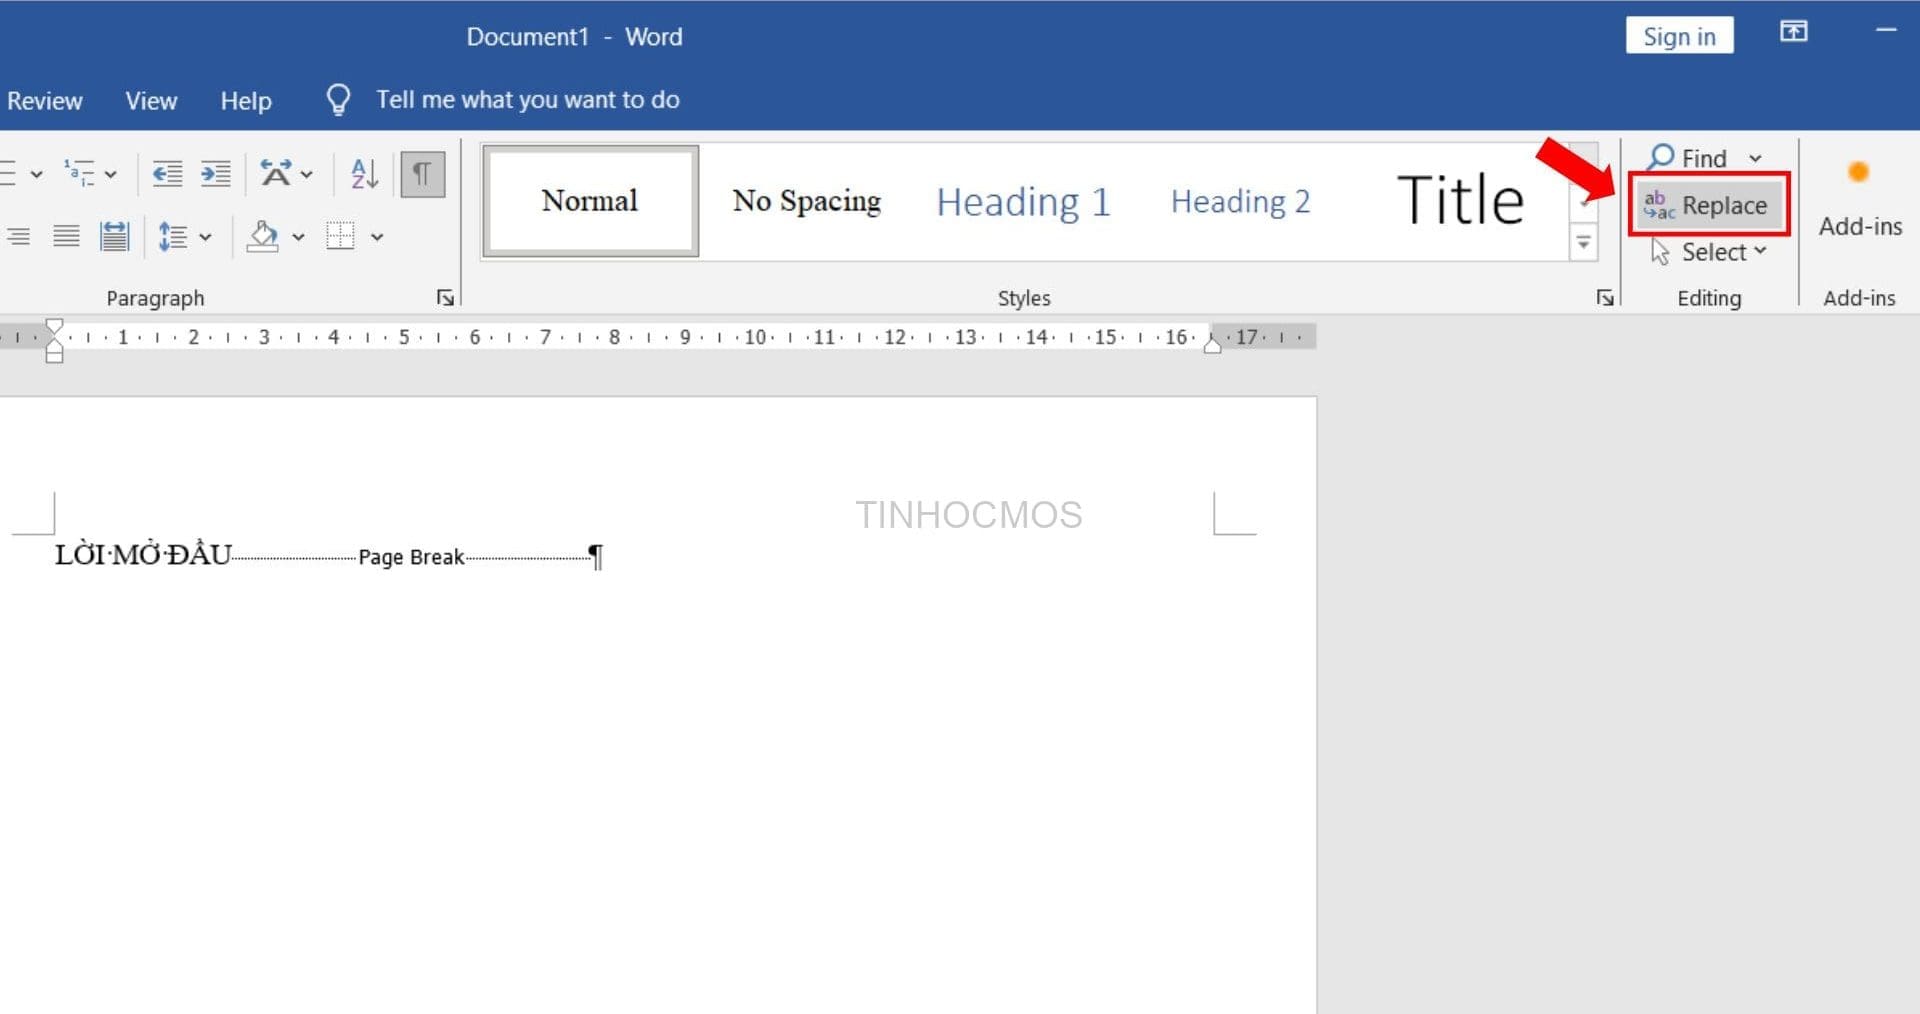1920x1014 pixels.
Task: Click the text LỜI MỞ ĐẦU
Action: pyautogui.click(x=143, y=555)
